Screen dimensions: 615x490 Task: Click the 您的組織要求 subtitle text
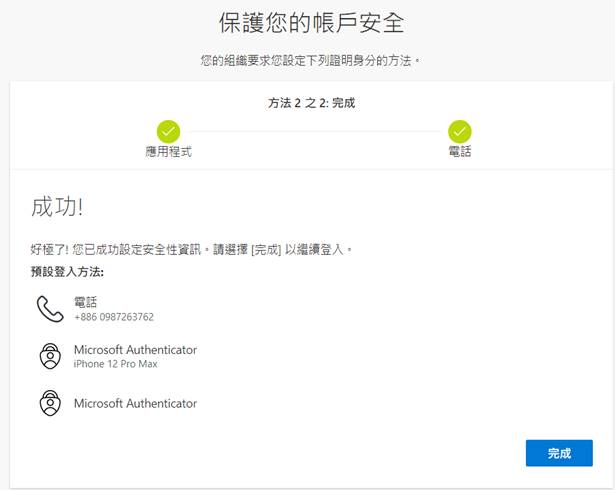310,61
